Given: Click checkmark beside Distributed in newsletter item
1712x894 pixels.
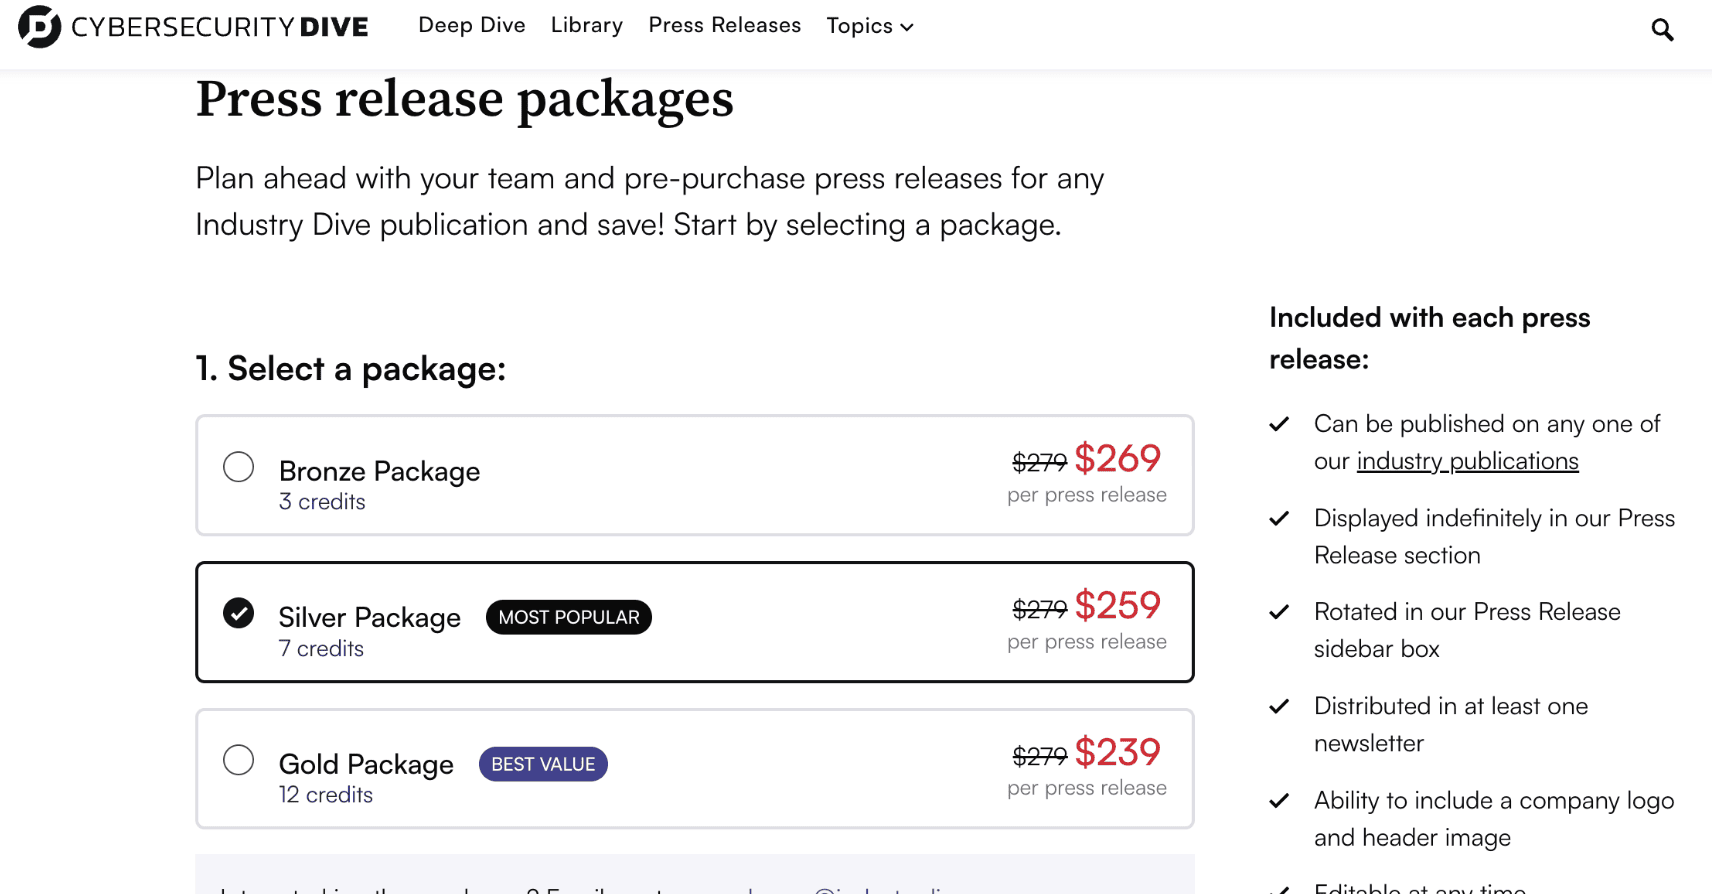Looking at the screenshot, I should point(1279,706).
